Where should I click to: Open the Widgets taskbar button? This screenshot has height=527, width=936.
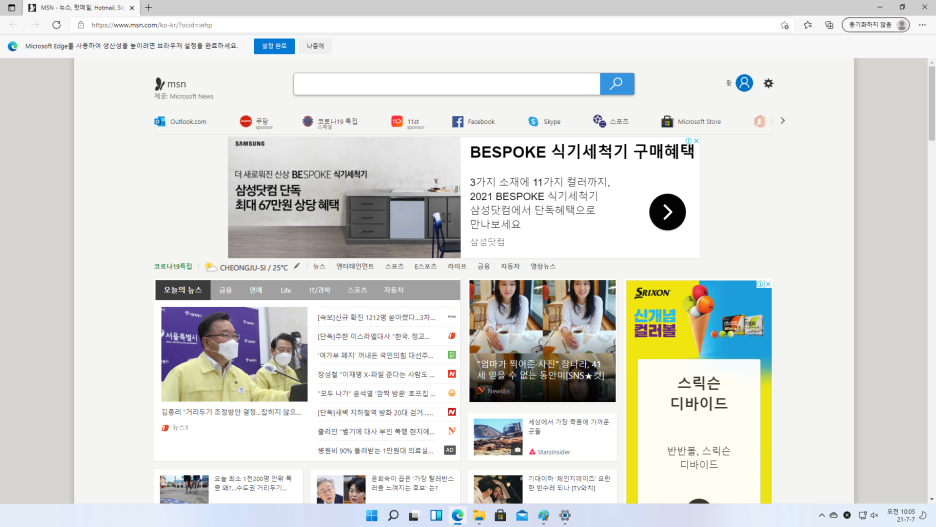[x=436, y=516]
